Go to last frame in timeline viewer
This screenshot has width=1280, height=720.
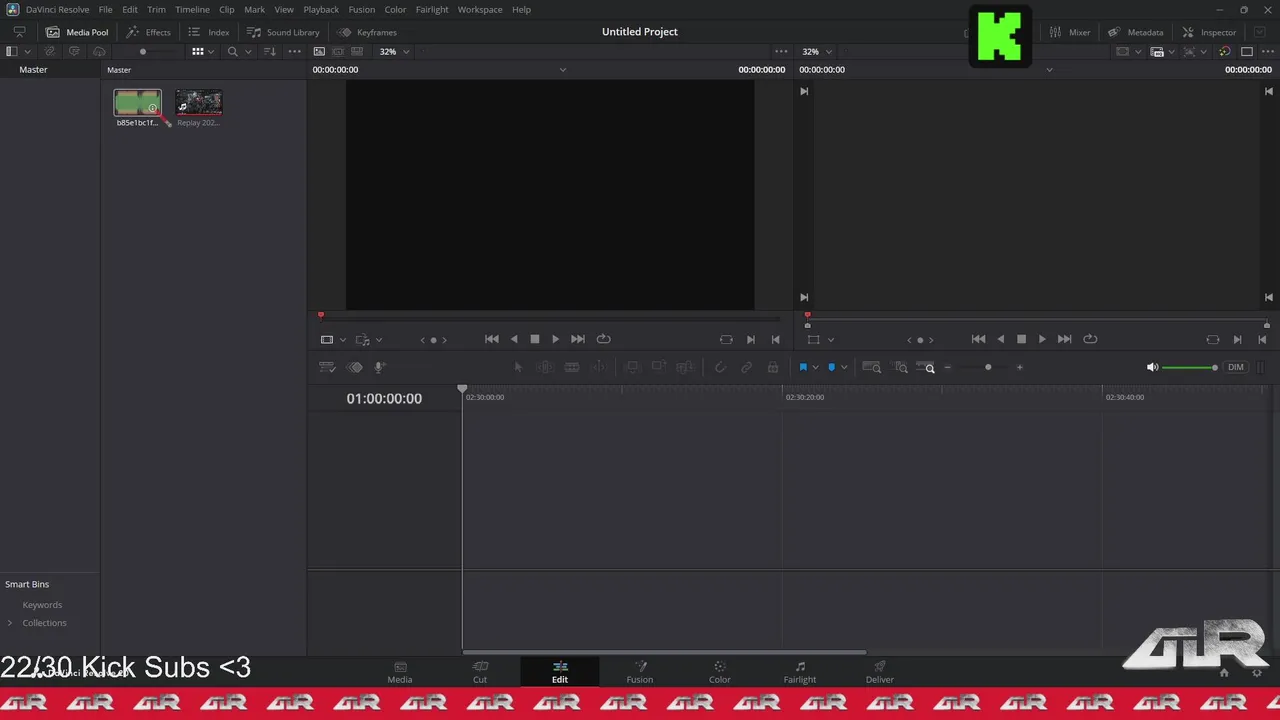[x=1064, y=339]
